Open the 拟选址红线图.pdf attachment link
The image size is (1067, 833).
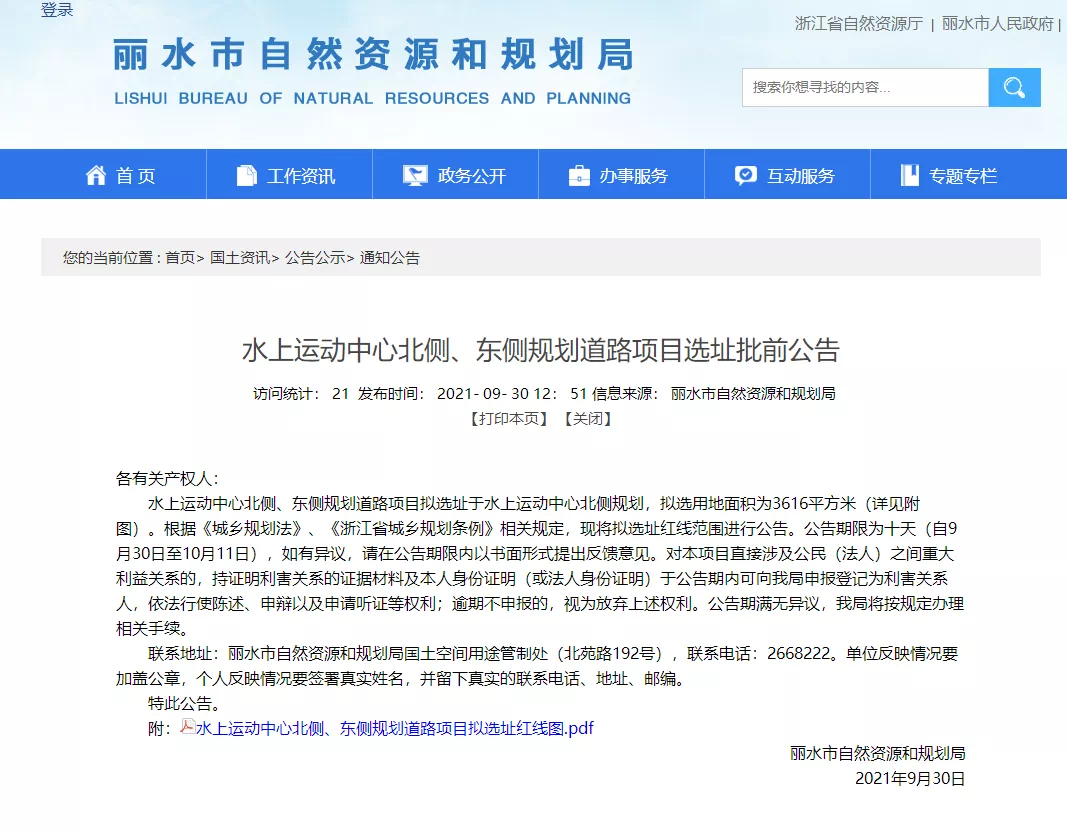[395, 728]
